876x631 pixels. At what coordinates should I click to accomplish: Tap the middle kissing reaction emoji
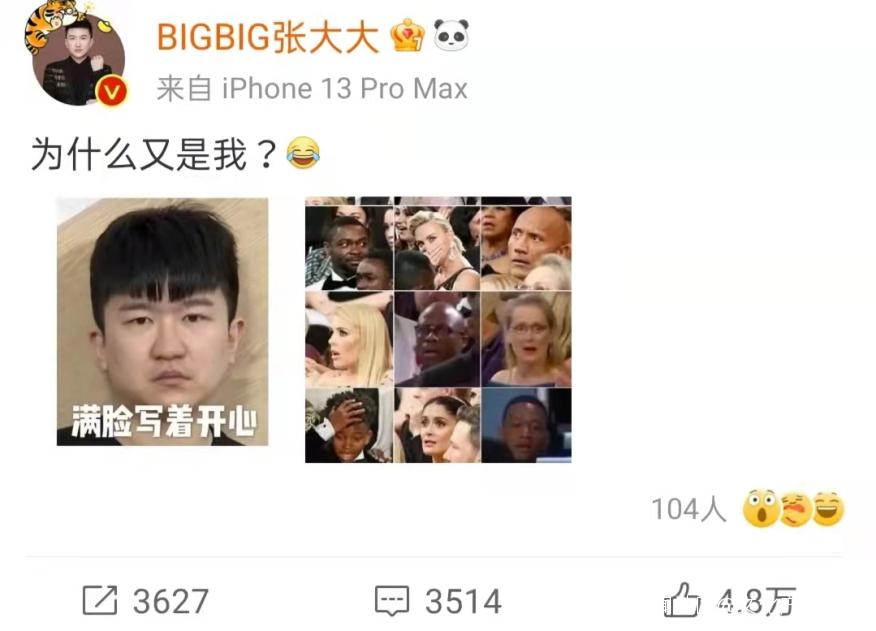coord(796,509)
